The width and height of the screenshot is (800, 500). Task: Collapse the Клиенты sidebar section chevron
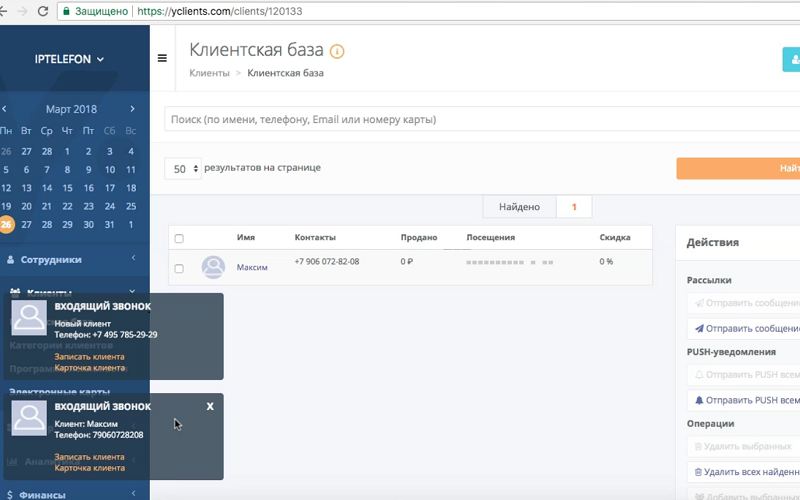tap(132, 291)
